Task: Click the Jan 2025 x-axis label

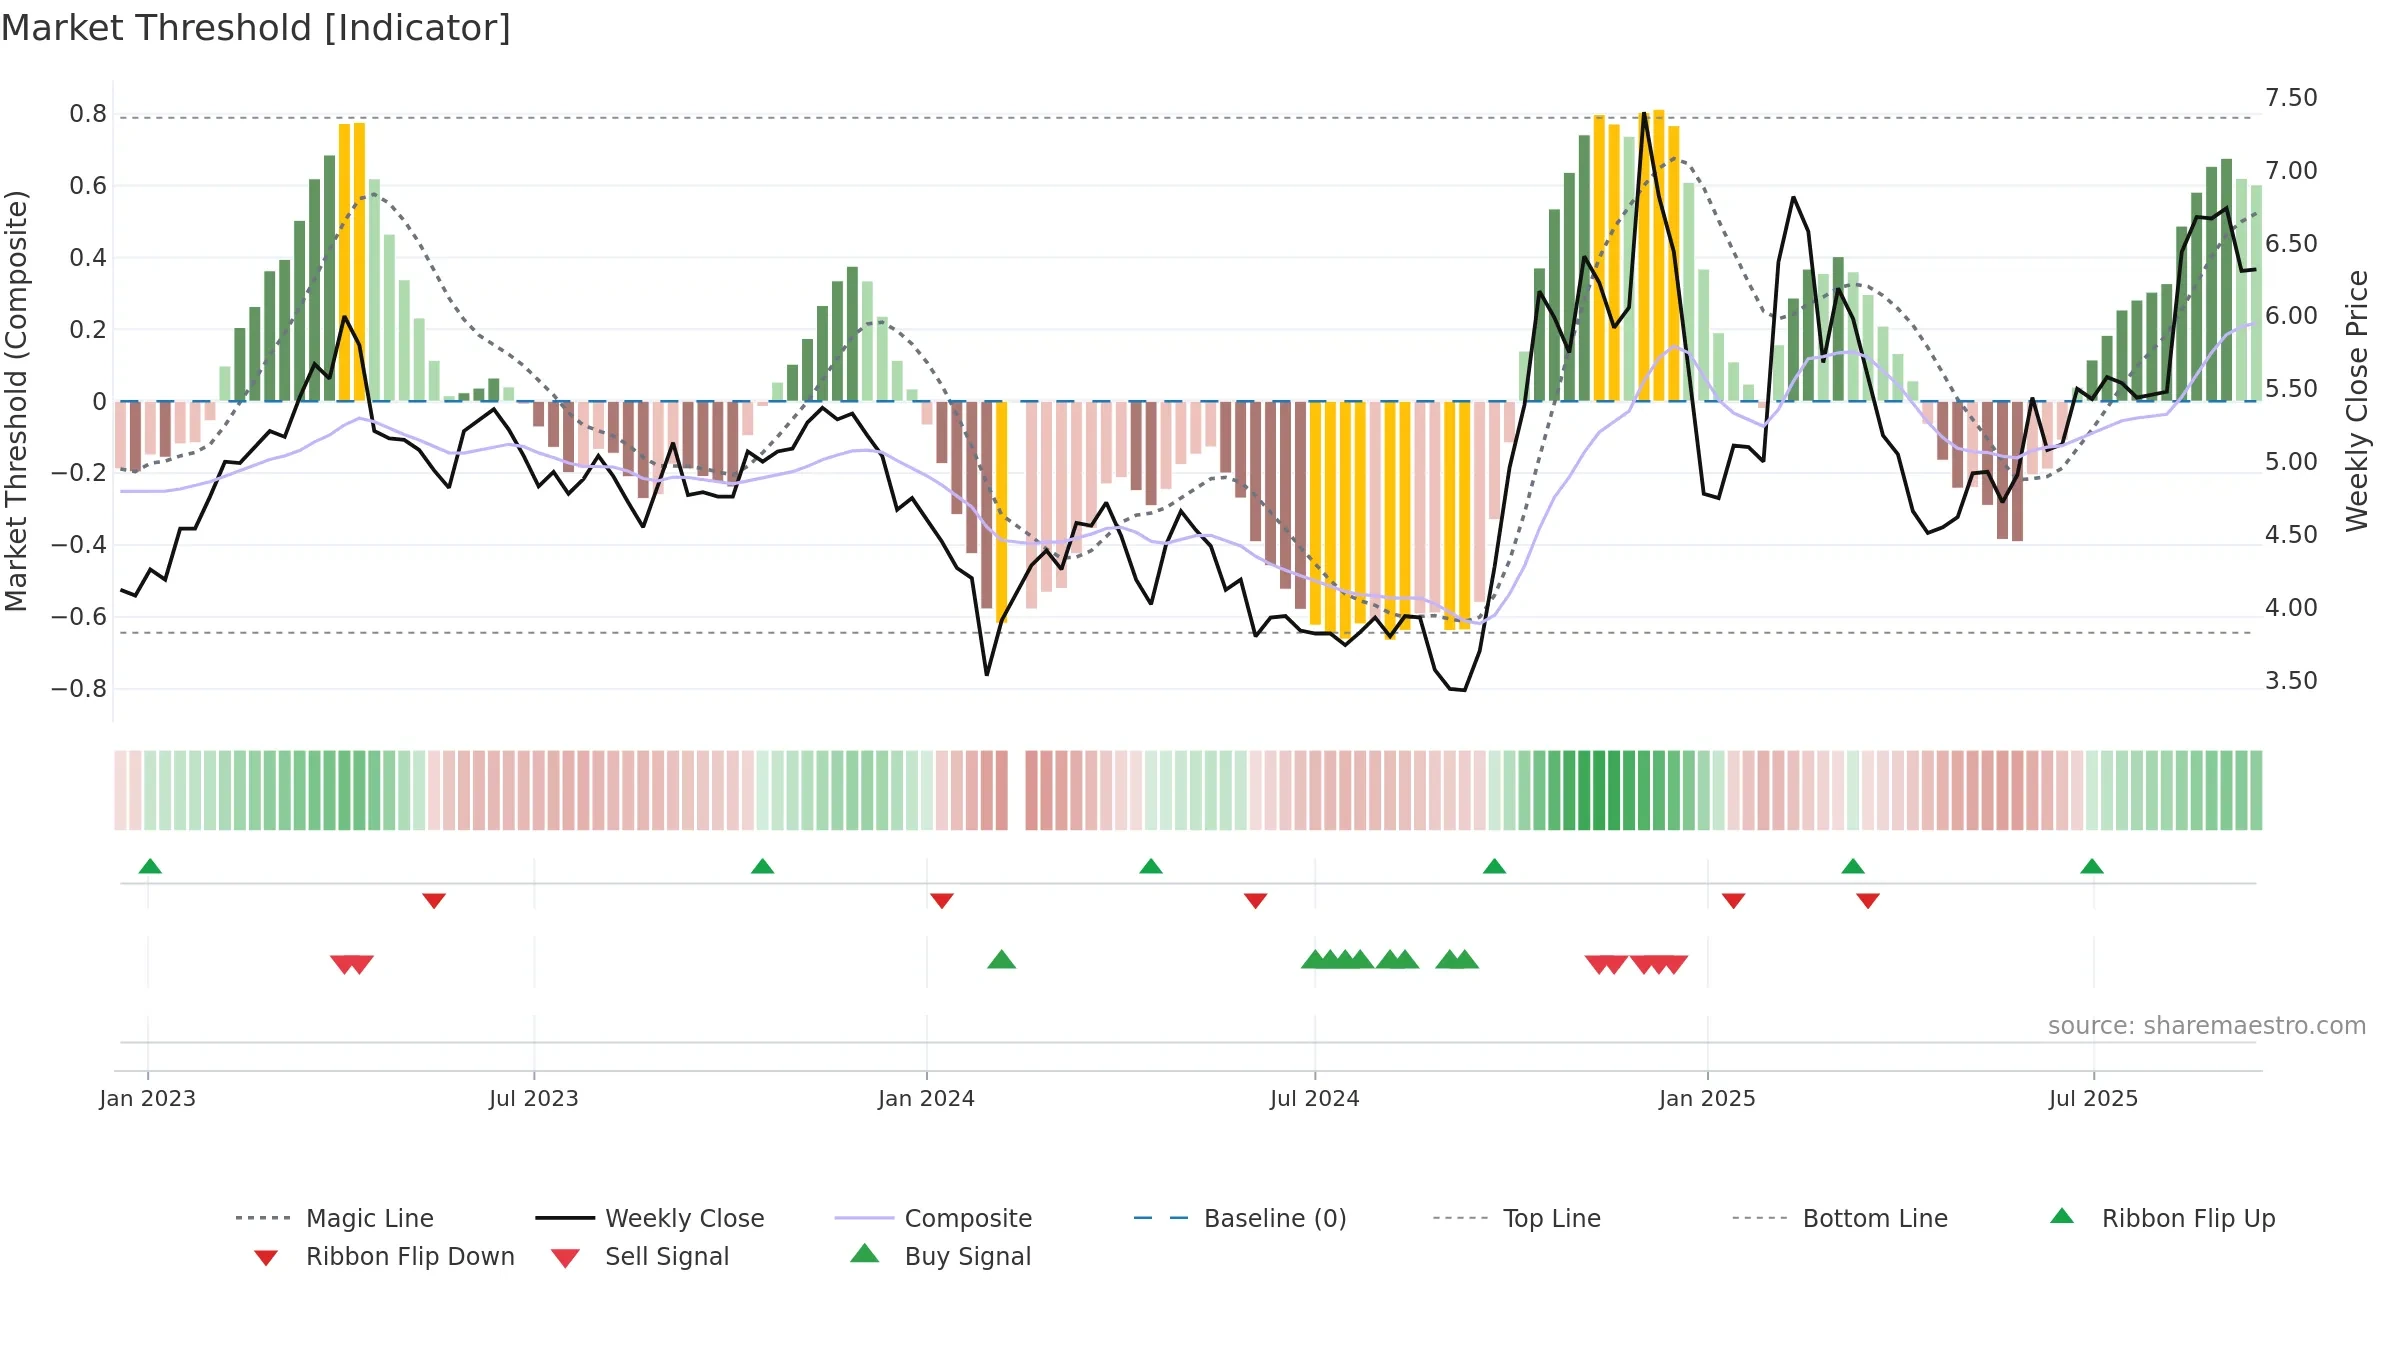Action: 1708,1098
